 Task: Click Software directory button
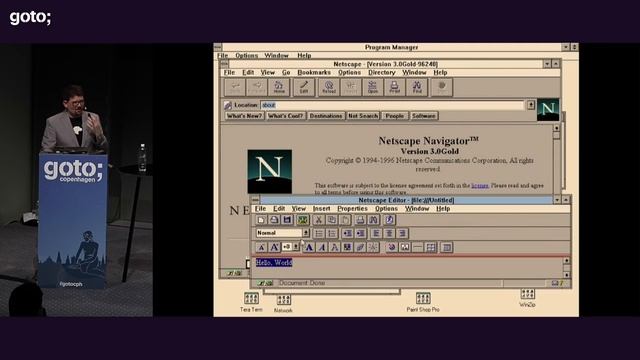coord(424,116)
